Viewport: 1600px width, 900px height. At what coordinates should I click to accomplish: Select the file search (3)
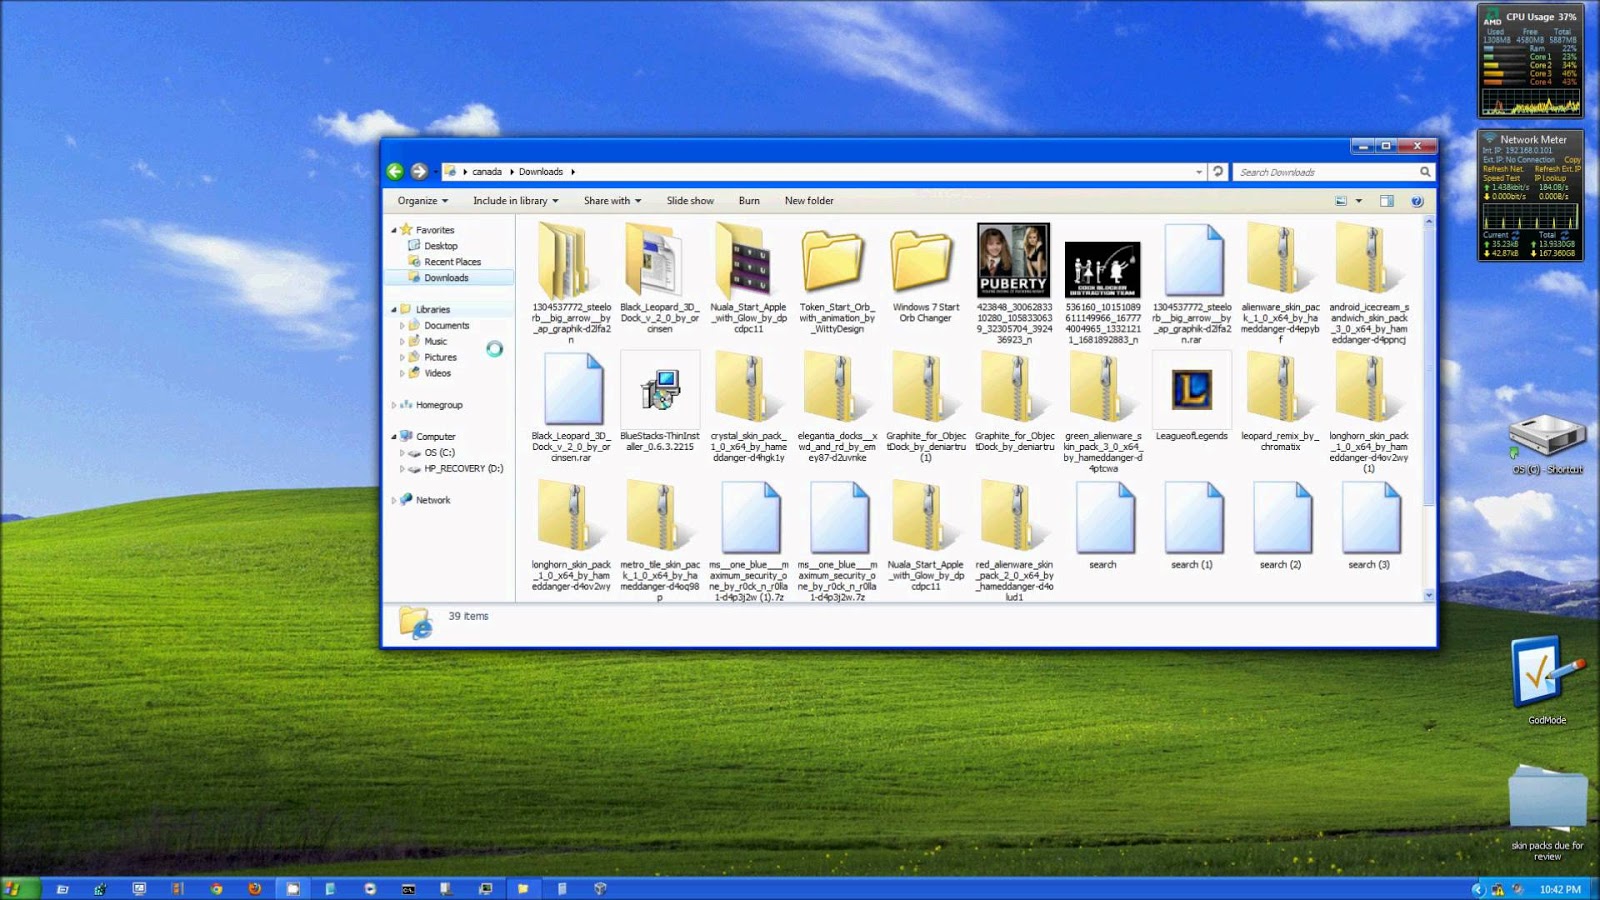point(1369,525)
